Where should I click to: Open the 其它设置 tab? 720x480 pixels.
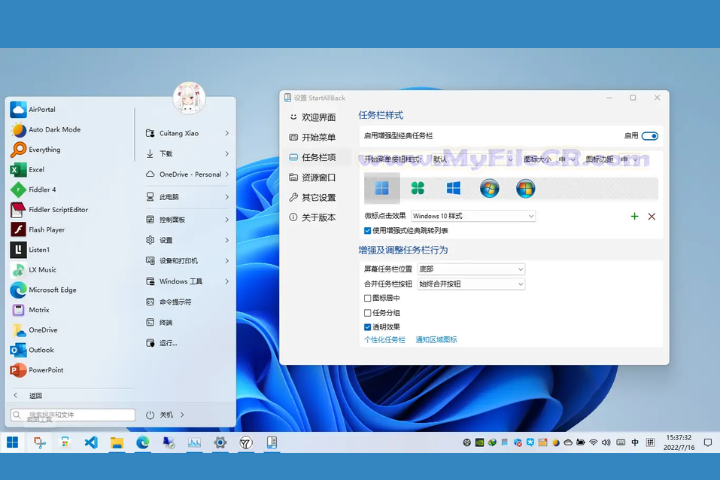pos(313,198)
